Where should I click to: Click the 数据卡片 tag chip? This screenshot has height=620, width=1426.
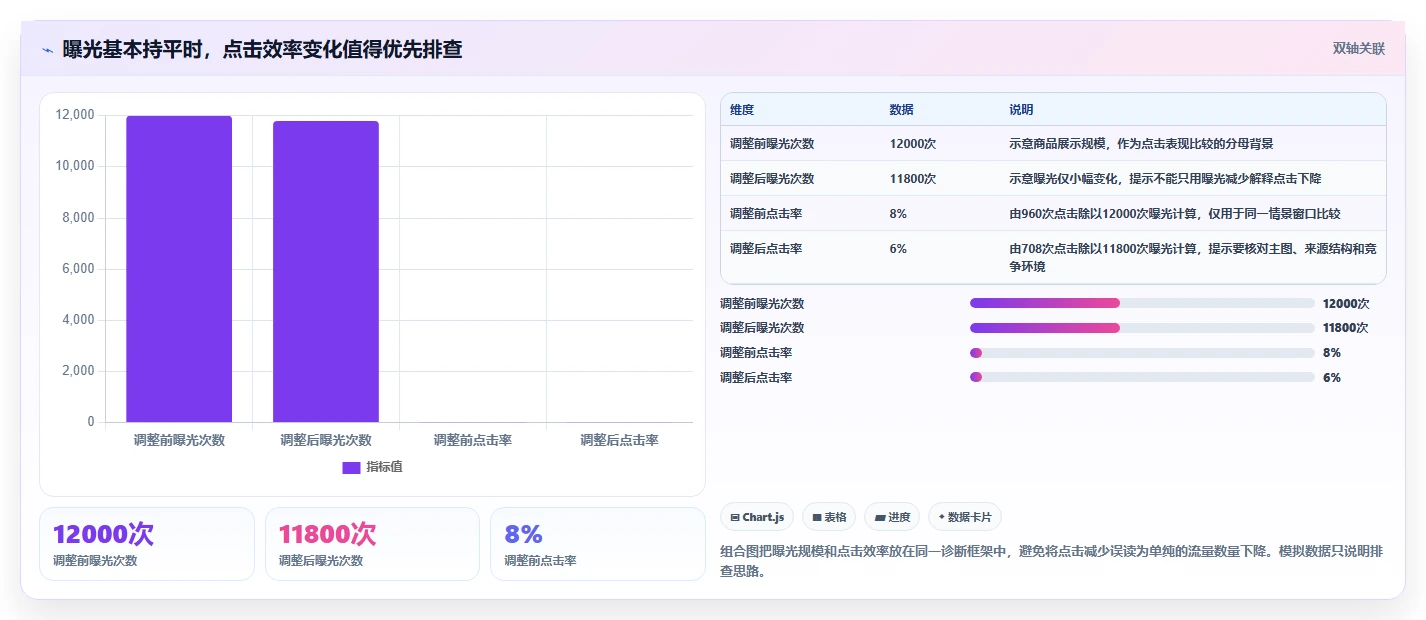965,517
